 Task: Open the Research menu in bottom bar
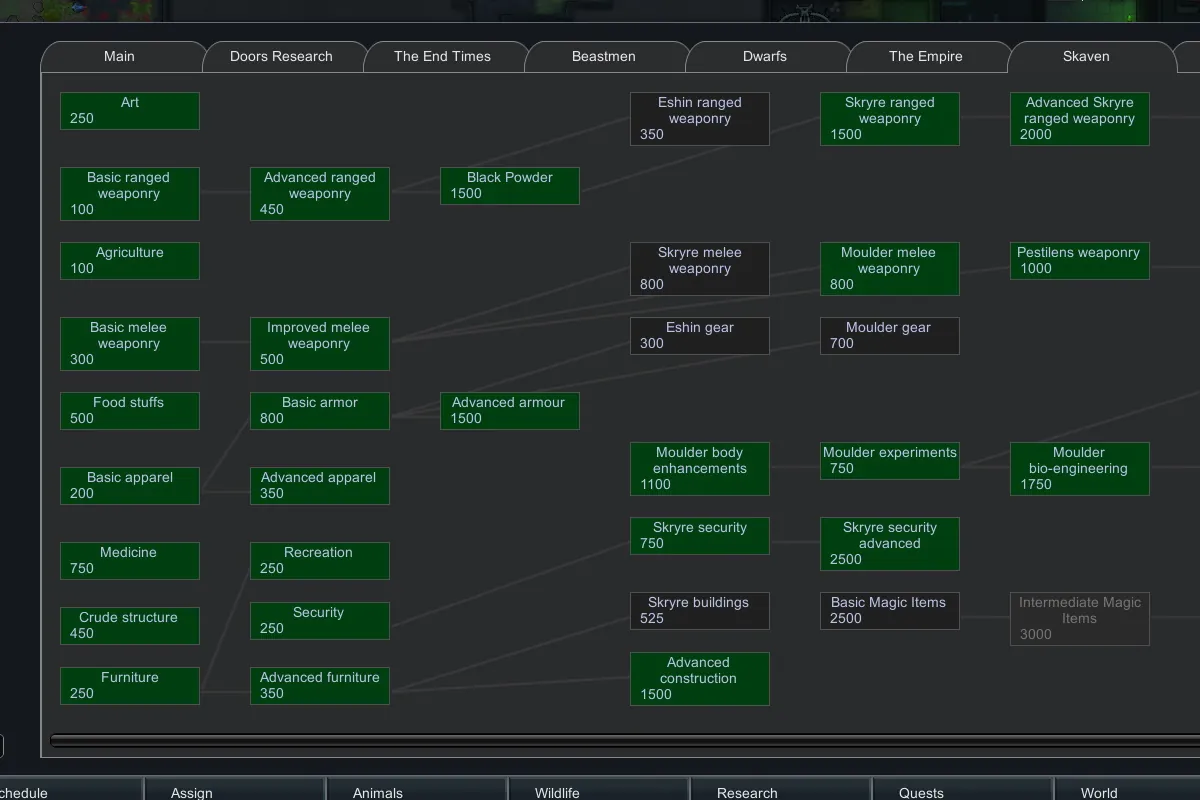[x=747, y=792]
